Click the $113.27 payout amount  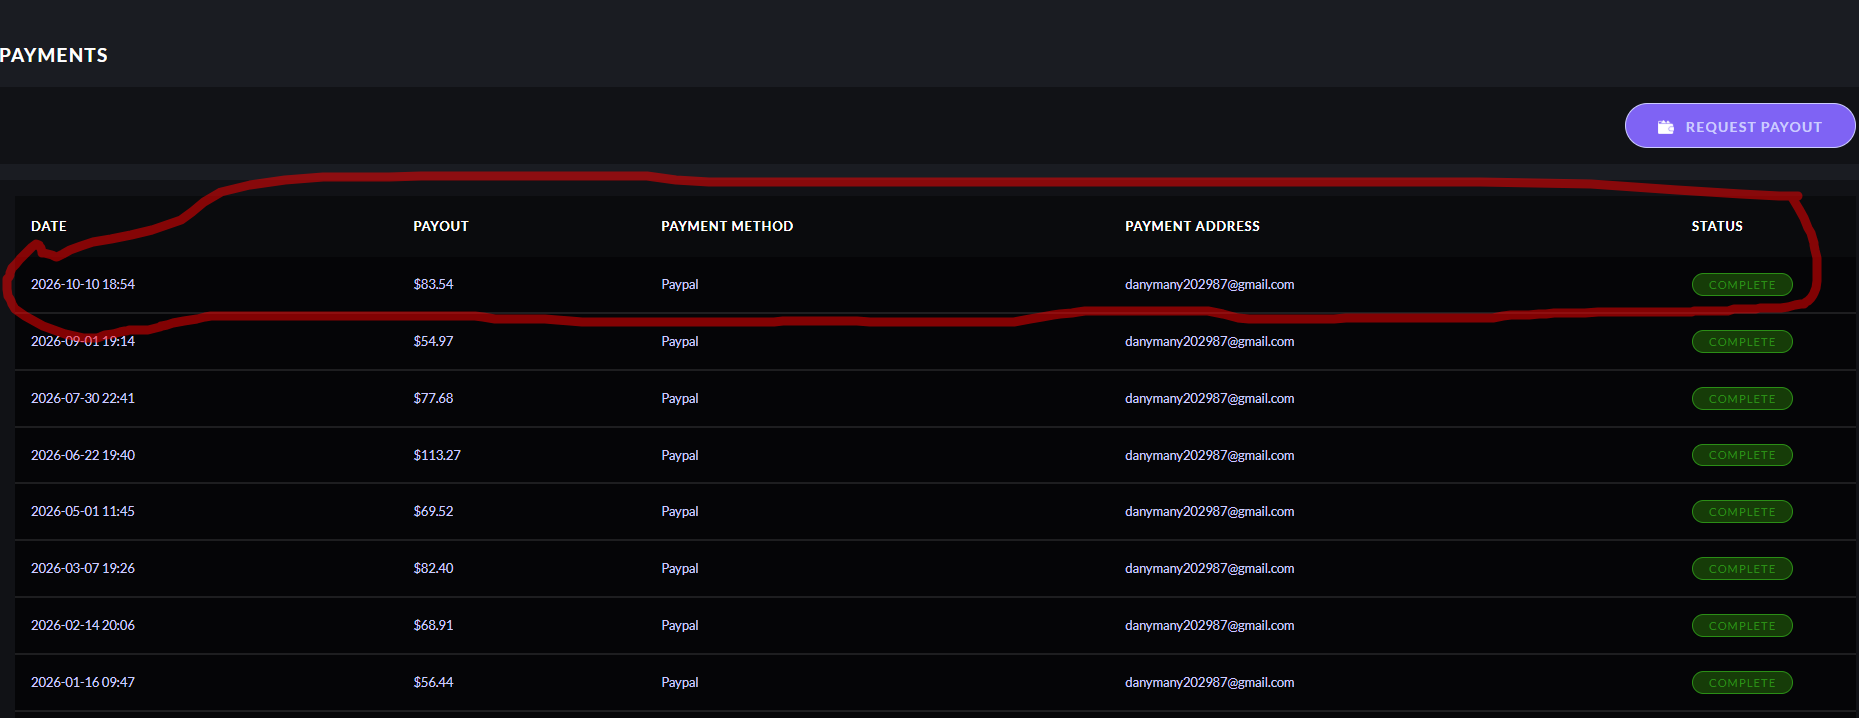(x=437, y=455)
